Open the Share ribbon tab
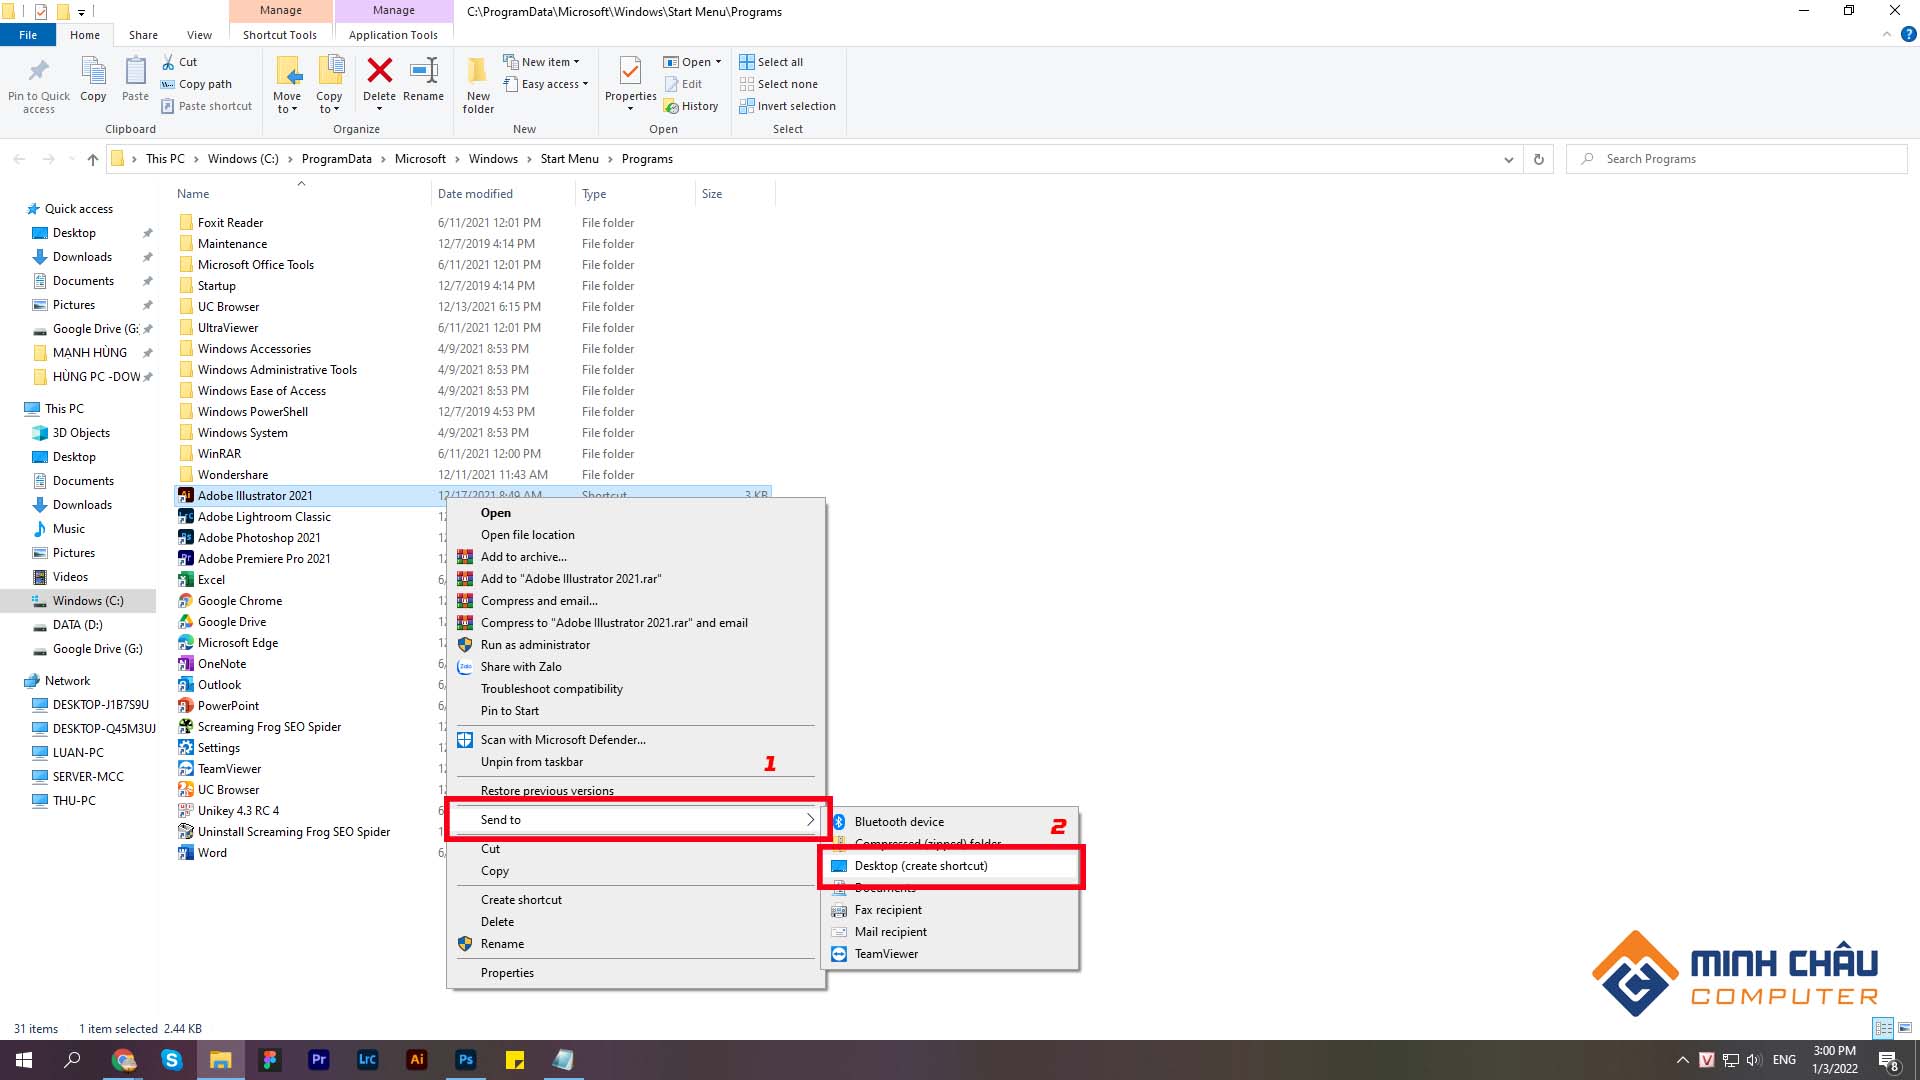 coord(143,34)
